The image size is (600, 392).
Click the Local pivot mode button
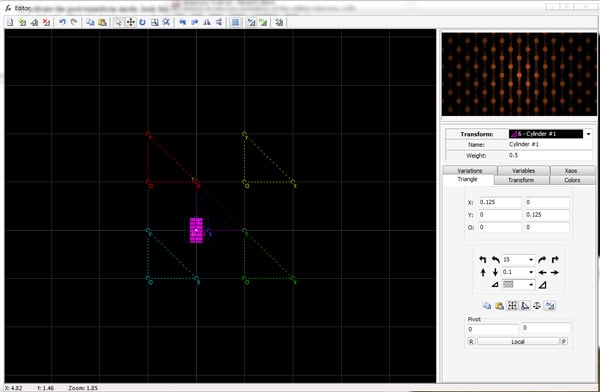(x=518, y=341)
